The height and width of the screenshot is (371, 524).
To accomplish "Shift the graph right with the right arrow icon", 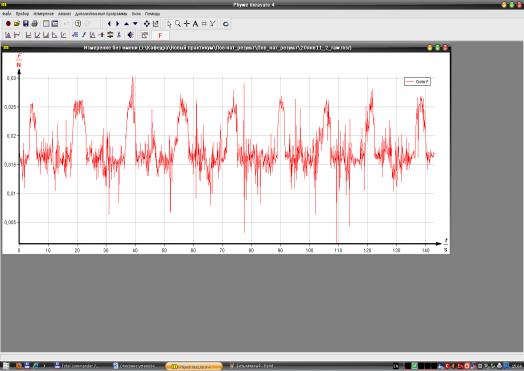I will [118, 24].
